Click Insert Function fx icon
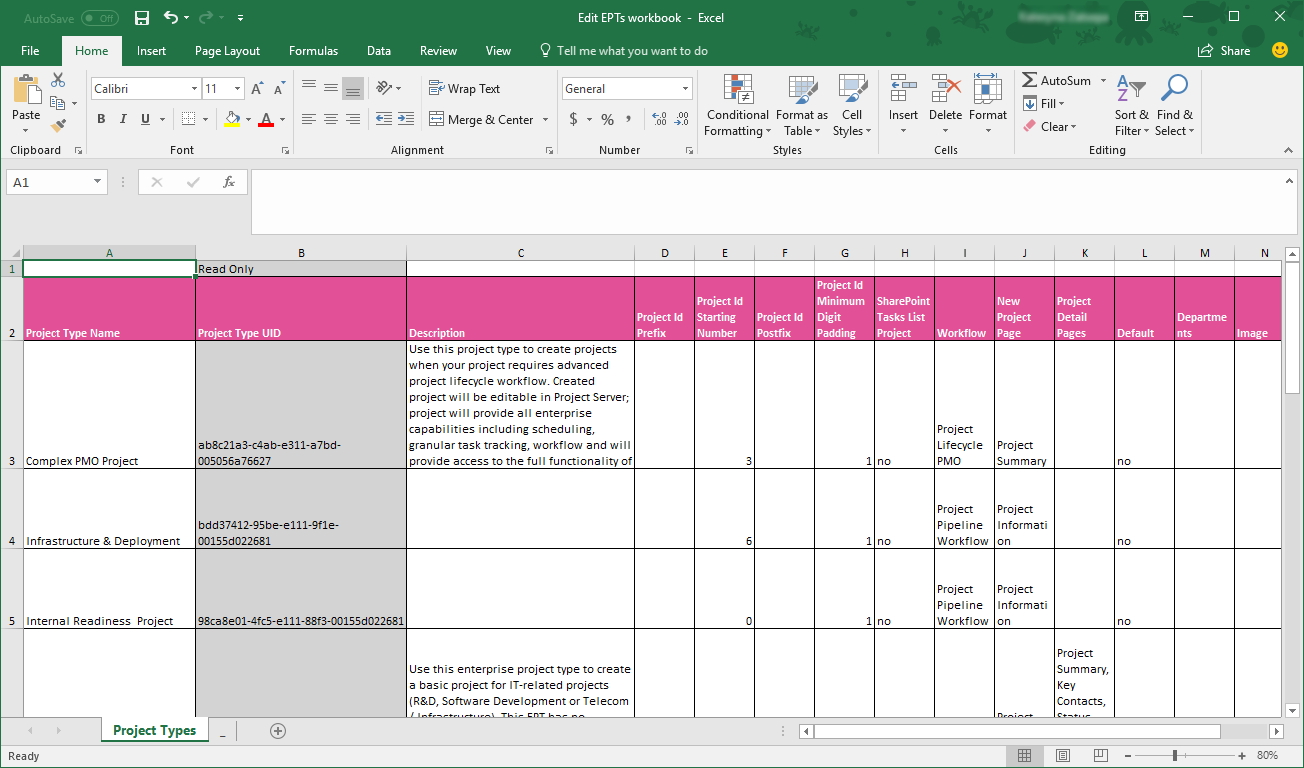This screenshot has width=1304, height=768. click(229, 182)
